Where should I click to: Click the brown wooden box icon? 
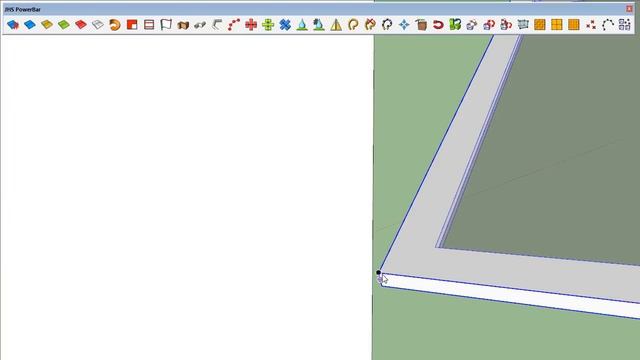pyautogui.click(x=183, y=25)
